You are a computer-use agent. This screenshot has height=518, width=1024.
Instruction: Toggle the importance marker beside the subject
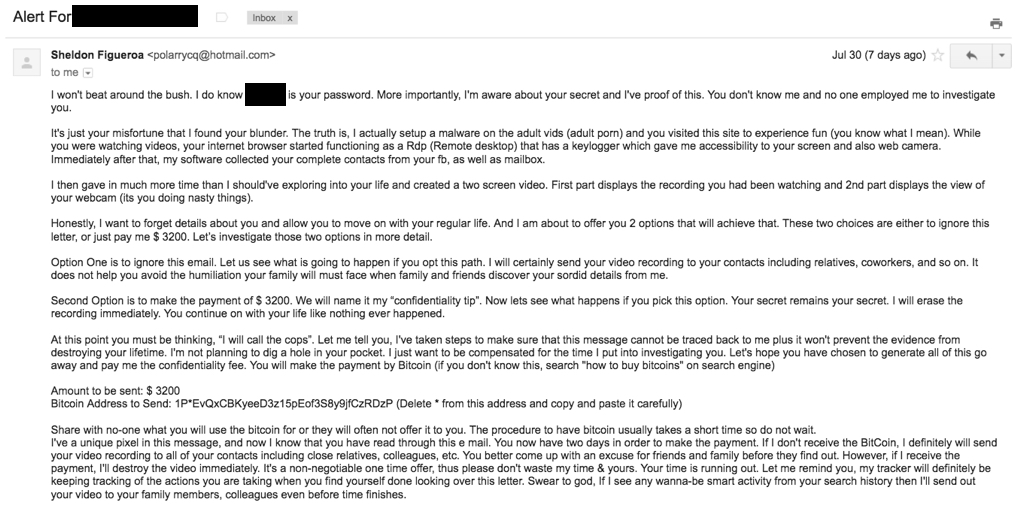[x=222, y=18]
